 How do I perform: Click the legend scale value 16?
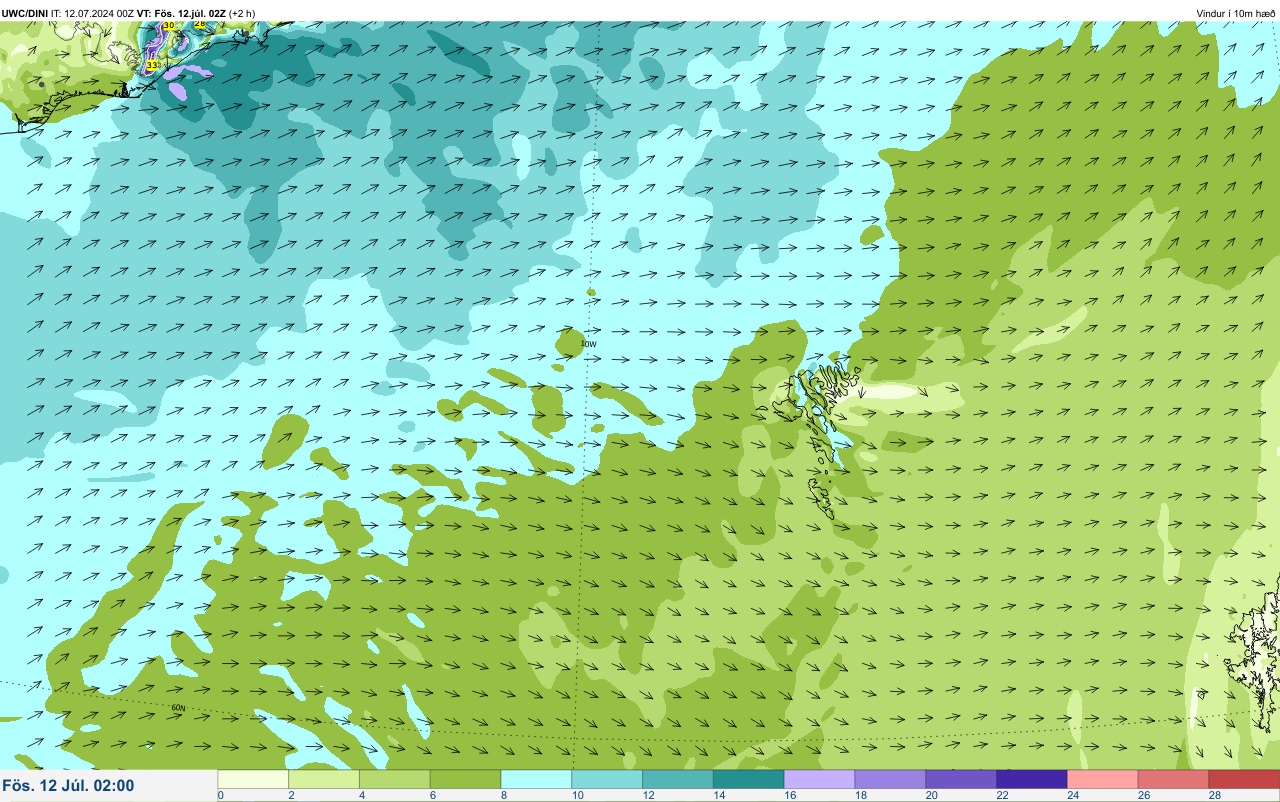tap(790, 796)
